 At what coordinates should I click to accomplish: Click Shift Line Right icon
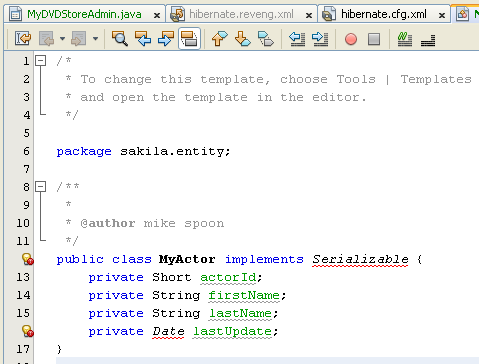(320, 39)
